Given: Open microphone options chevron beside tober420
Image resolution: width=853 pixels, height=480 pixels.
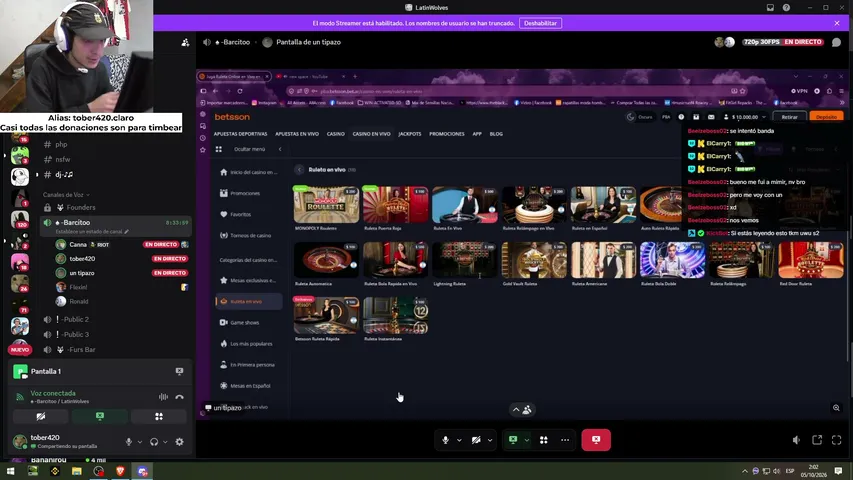Looking at the screenshot, I should [x=139, y=442].
